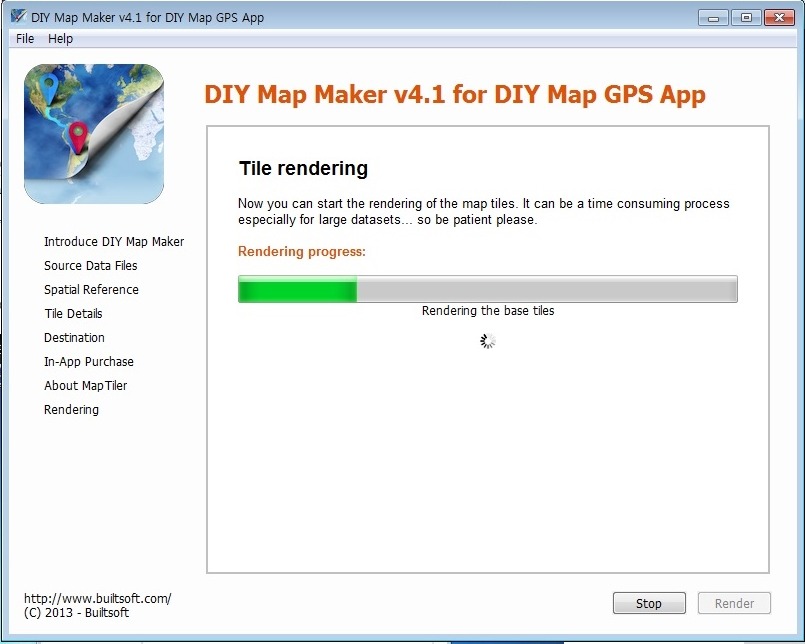Click the DIY Map Maker globe logo
Viewport: 805px width, 644px height.
pos(94,134)
